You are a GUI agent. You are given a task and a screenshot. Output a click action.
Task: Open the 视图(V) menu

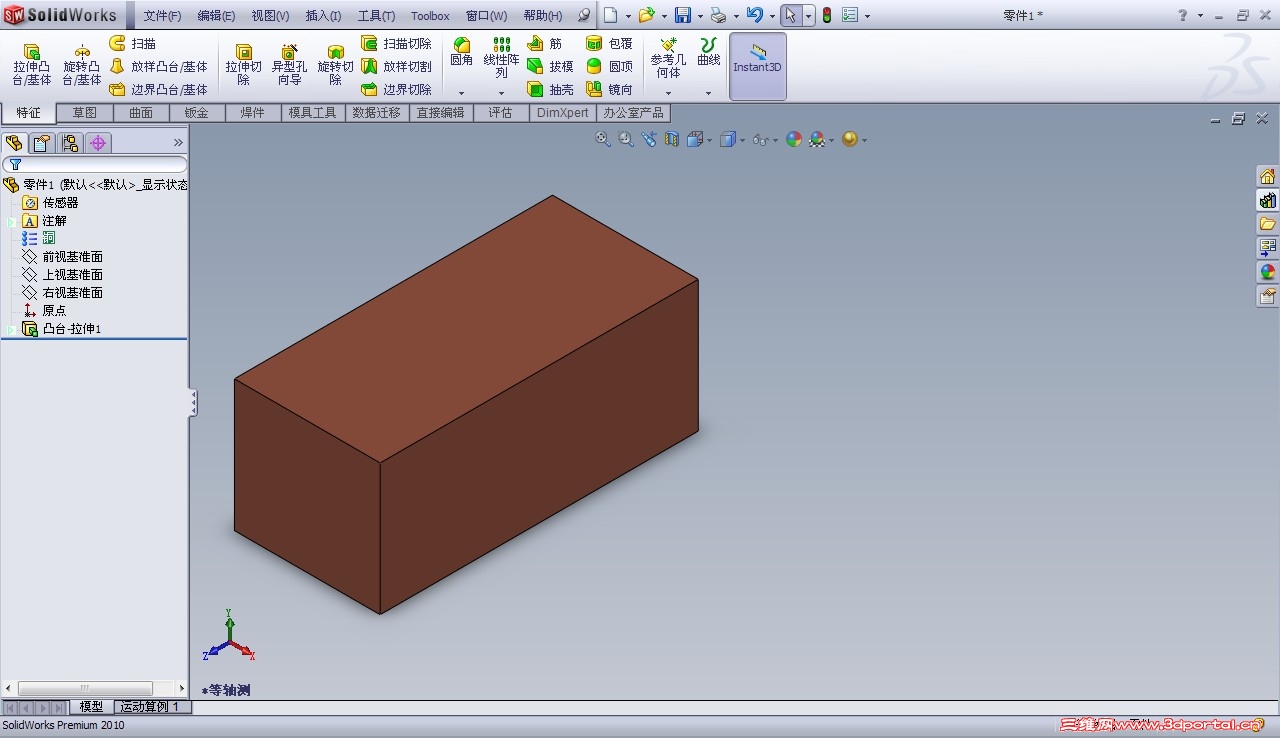(x=270, y=16)
